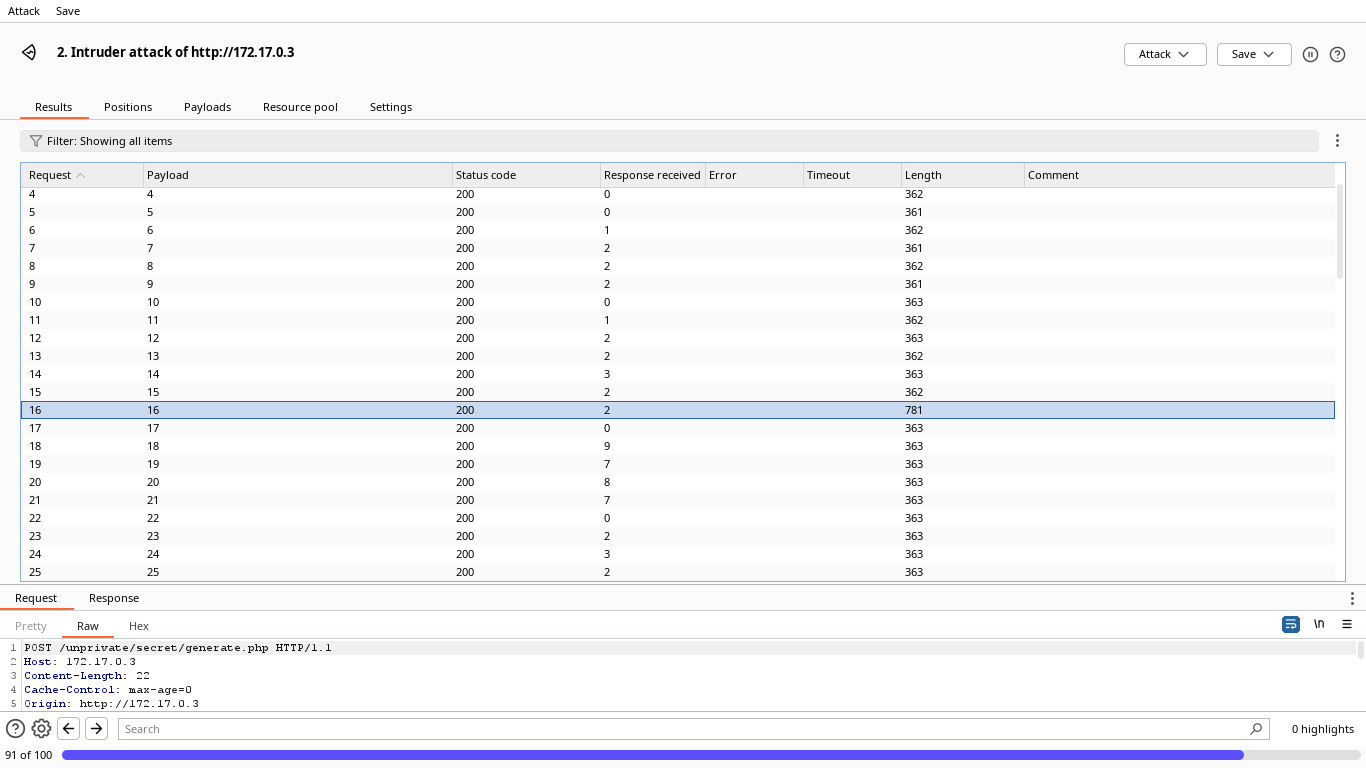The width and height of the screenshot is (1366, 768).
Task: Go to the previous search match arrow
Action: pyautogui.click(x=68, y=728)
